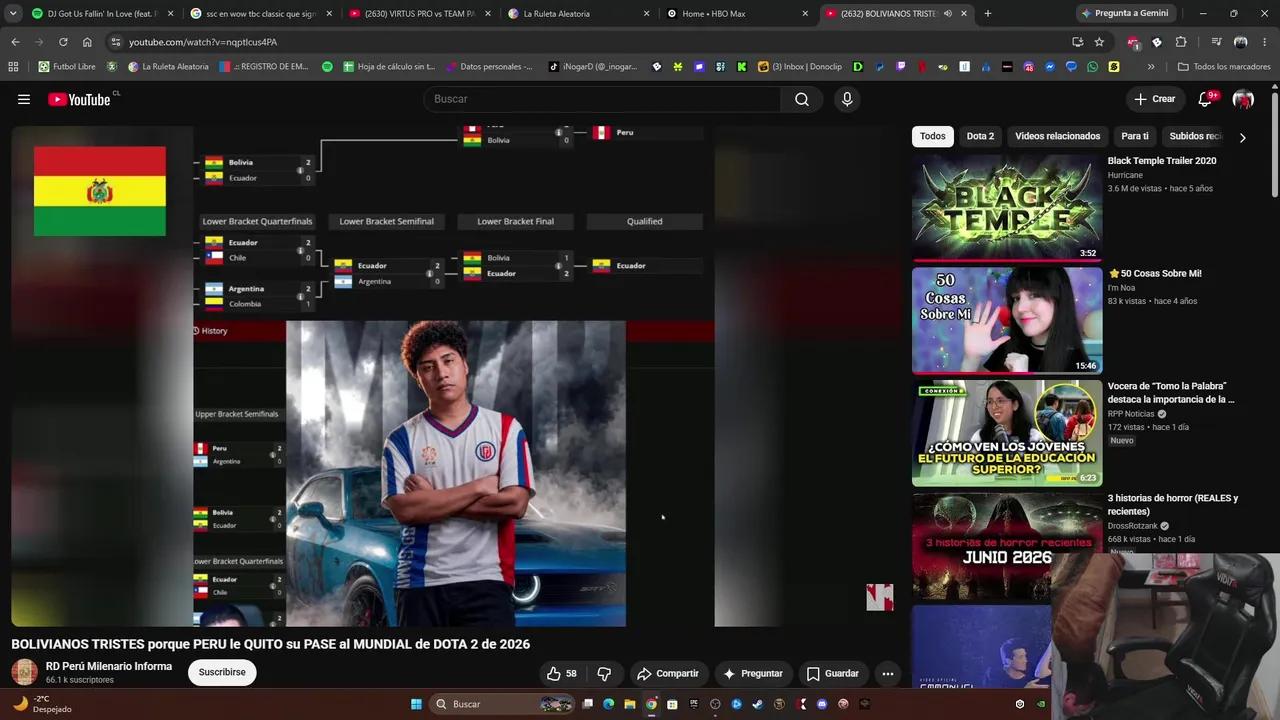This screenshot has width=1280, height=720.
Task: Open the Spotify bookmark icon
Action: coord(327,67)
